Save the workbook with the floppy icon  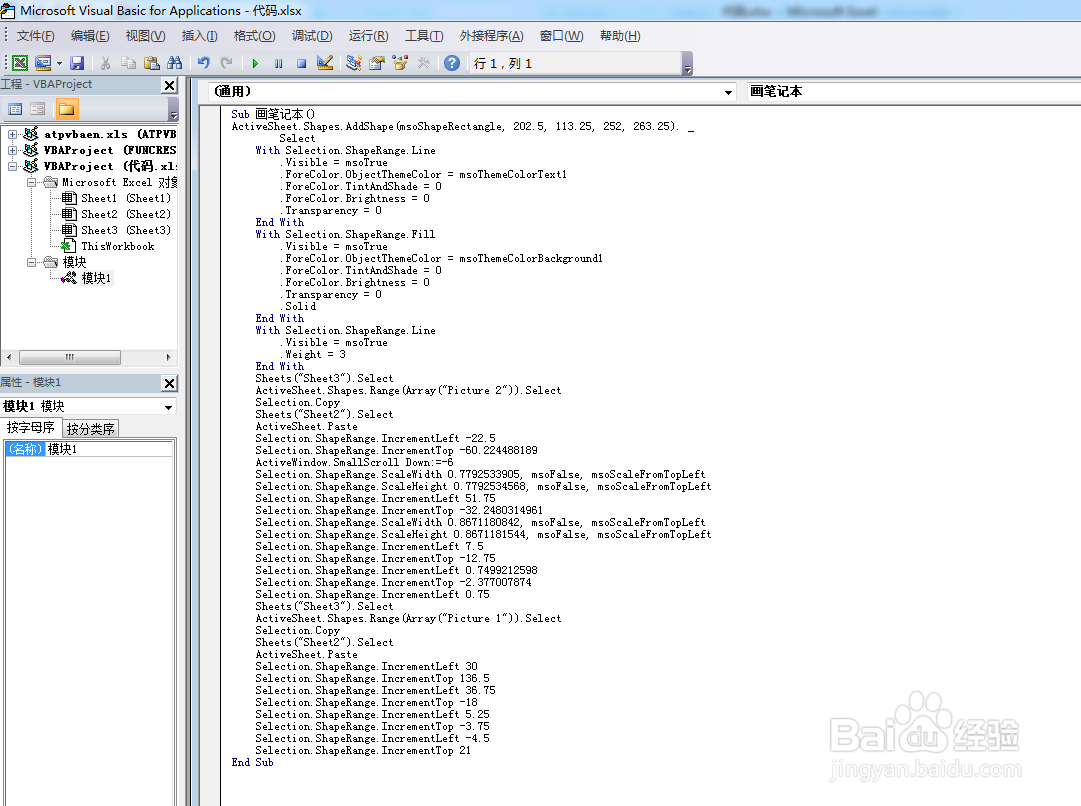tap(77, 63)
